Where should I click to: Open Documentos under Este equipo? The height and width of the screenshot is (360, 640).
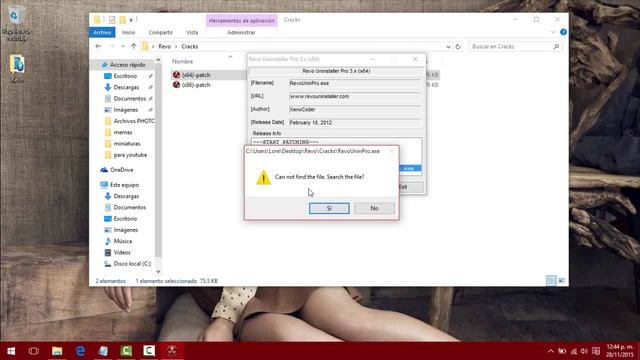click(129, 207)
